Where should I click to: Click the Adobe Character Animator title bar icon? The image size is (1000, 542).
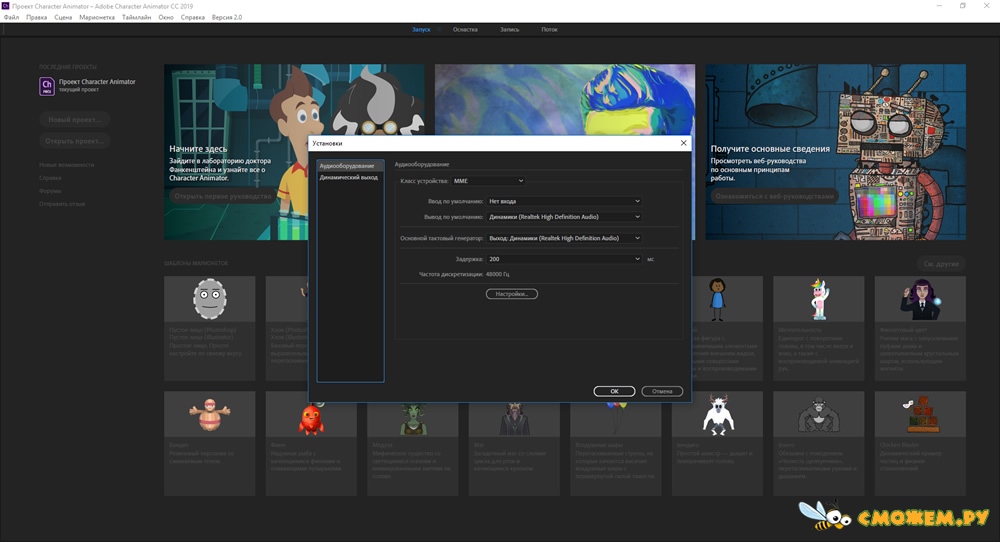pyautogui.click(x=6, y=6)
